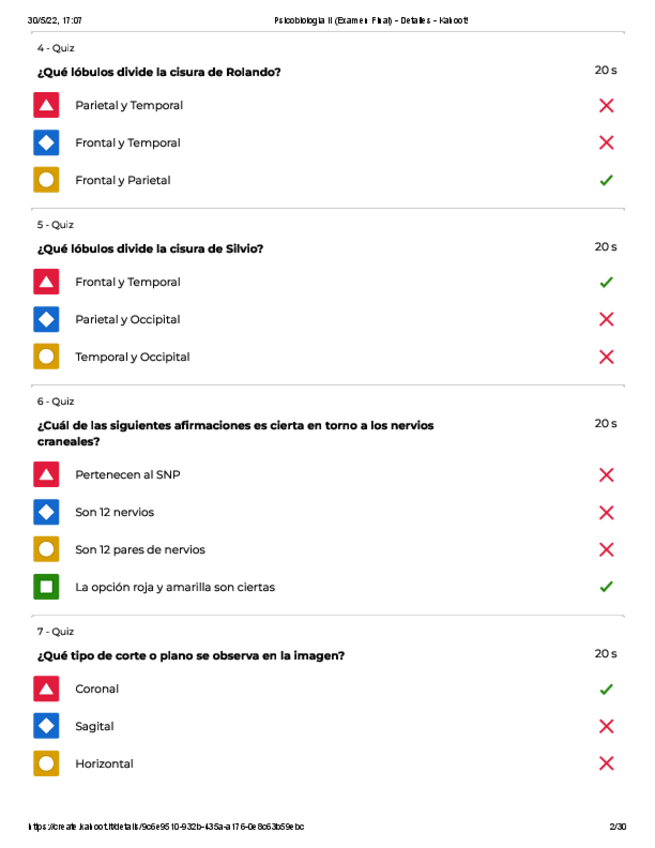Click red cross beside "Temporal y Occipital"
The image size is (655, 848).
click(x=605, y=357)
